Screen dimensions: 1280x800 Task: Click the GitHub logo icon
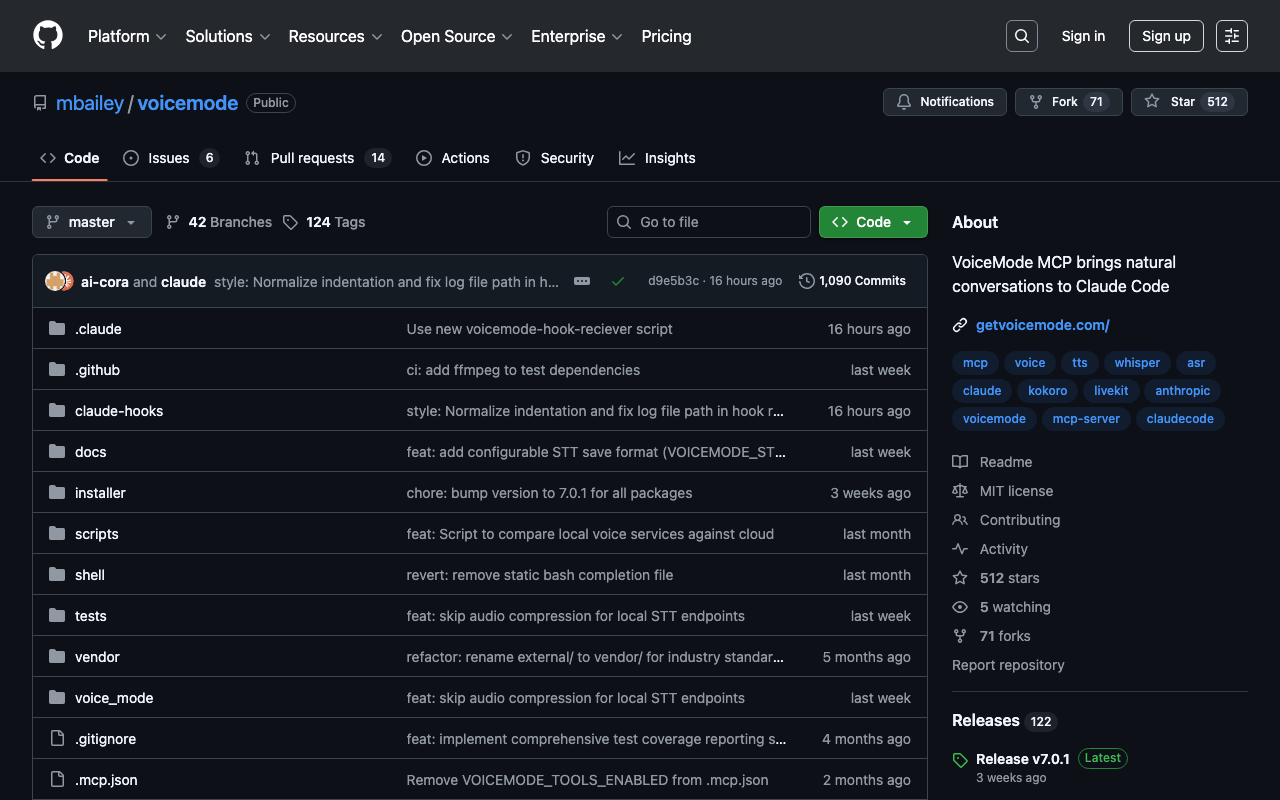coord(48,36)
